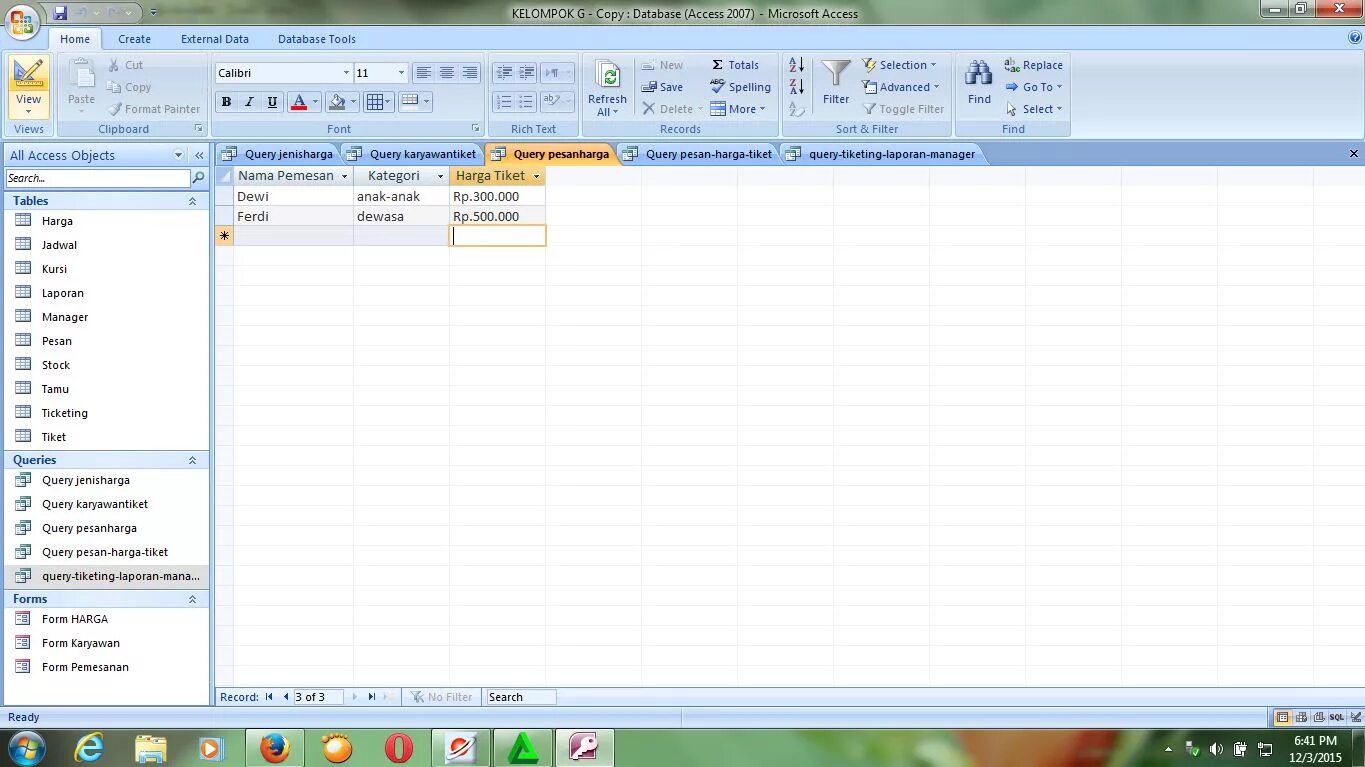Close the current query document tab
Screen dimensions: 1365x767
pos(1354,154)
